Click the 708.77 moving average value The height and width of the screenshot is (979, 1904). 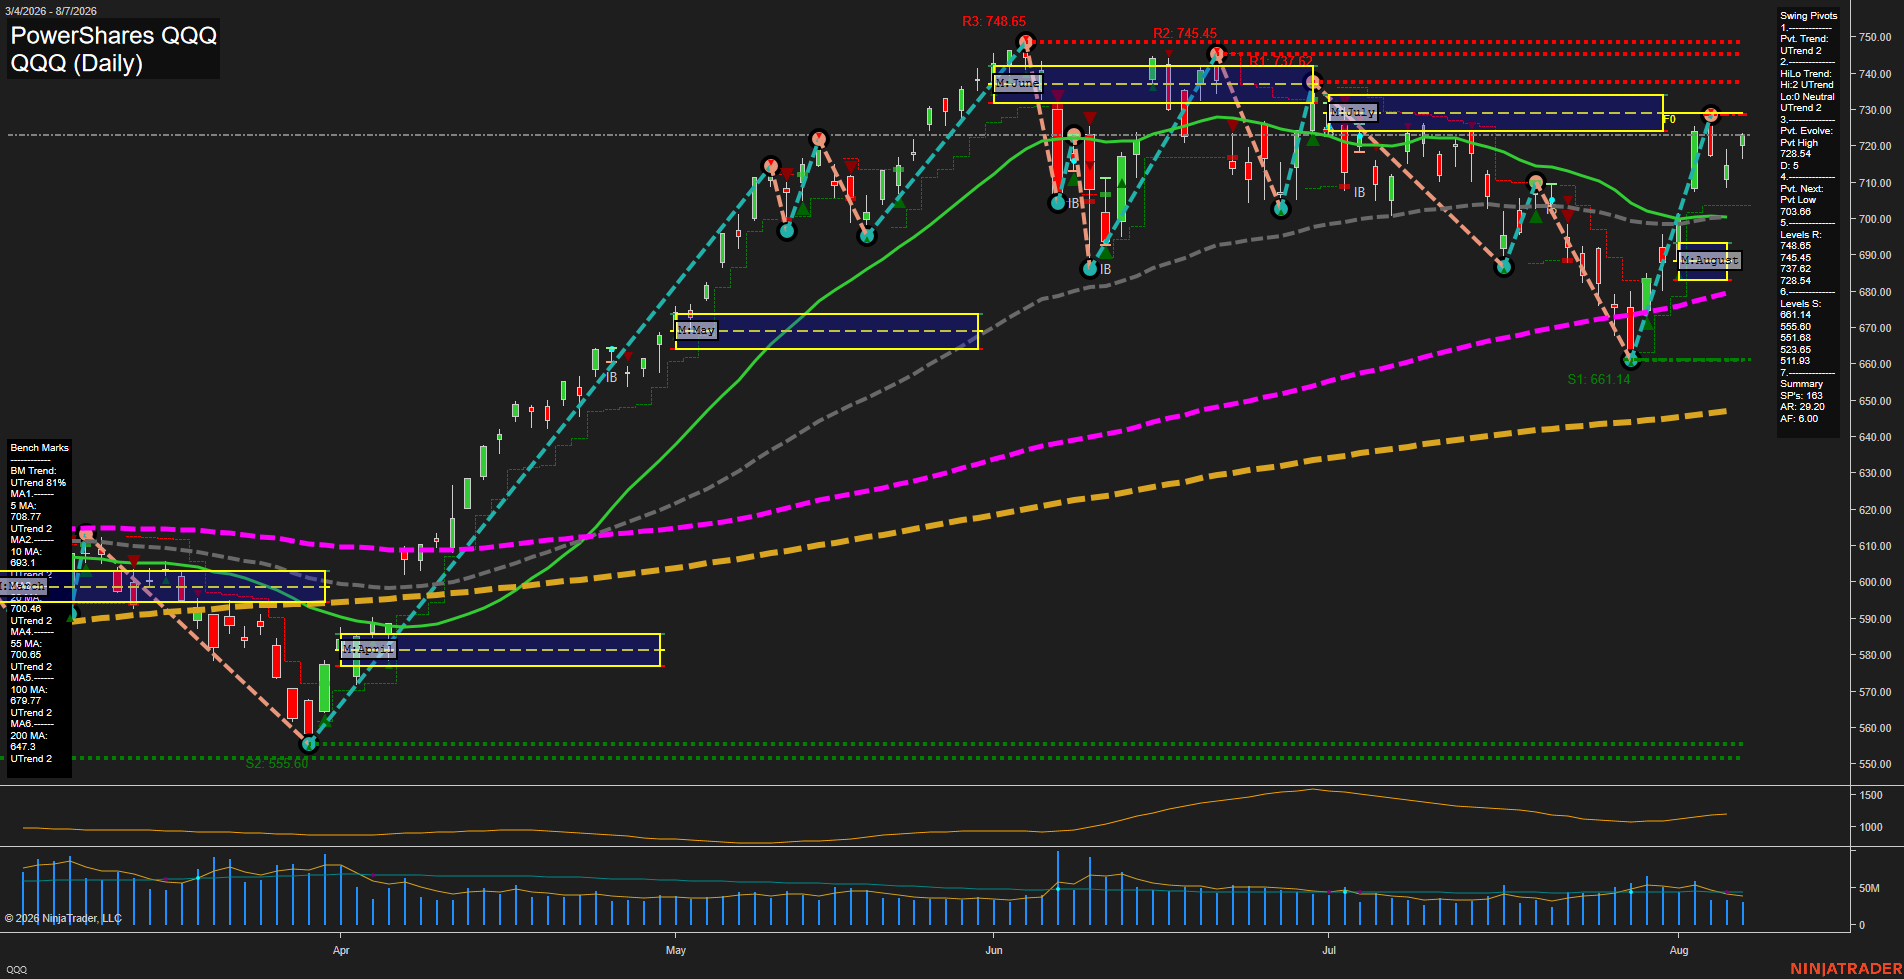pos(26,517)
